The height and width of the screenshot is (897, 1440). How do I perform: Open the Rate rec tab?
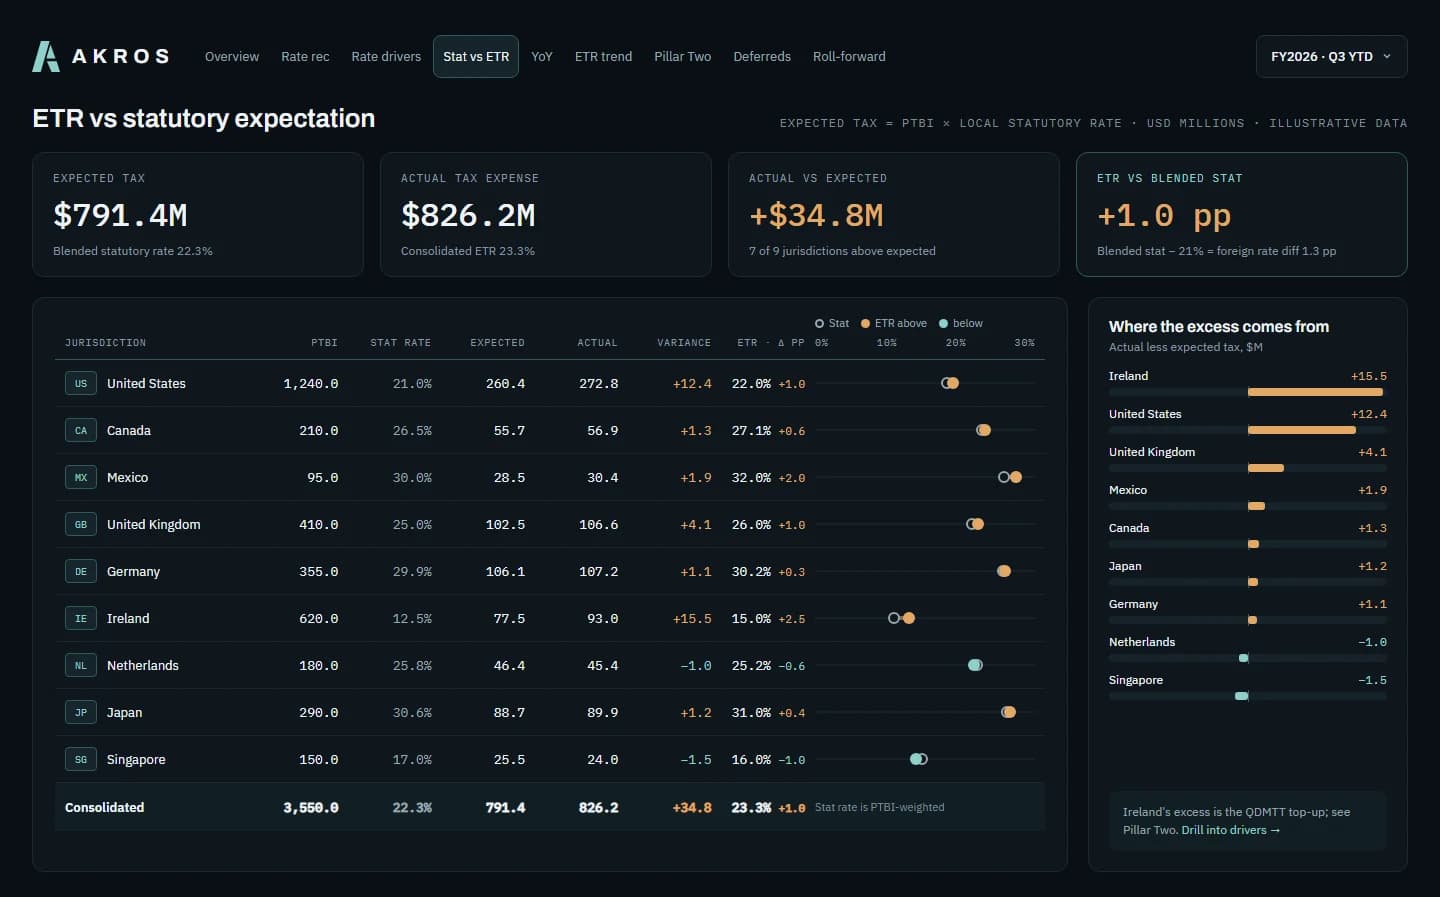305,56
